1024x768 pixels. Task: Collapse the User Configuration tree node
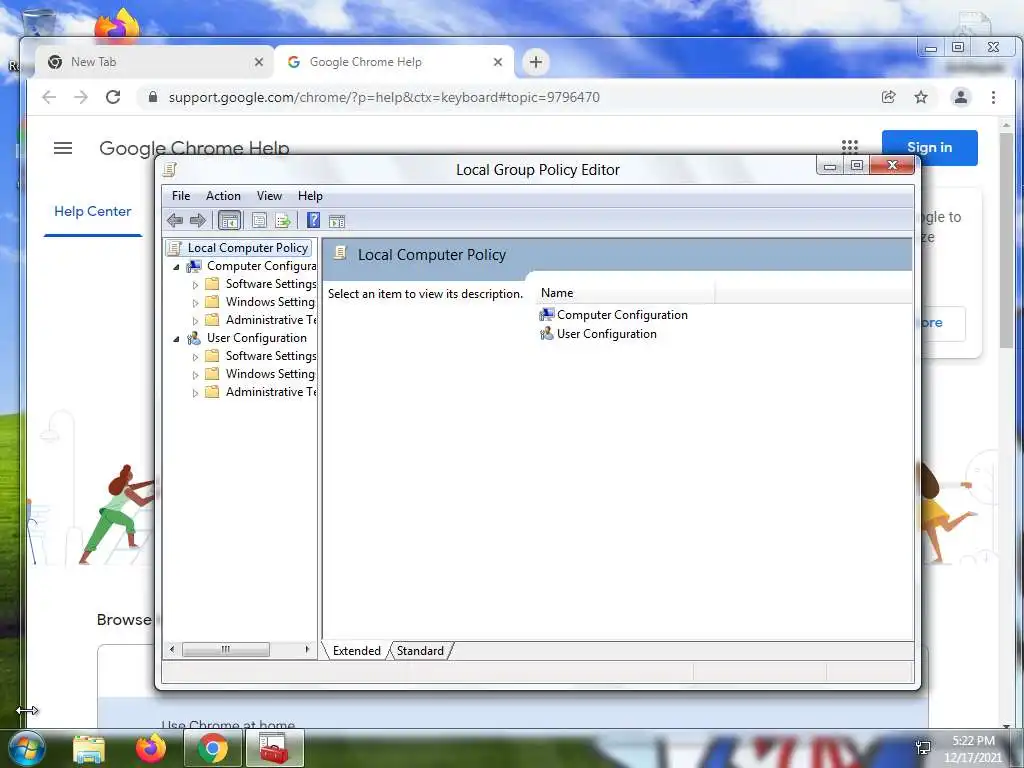[x=176, y=339]
